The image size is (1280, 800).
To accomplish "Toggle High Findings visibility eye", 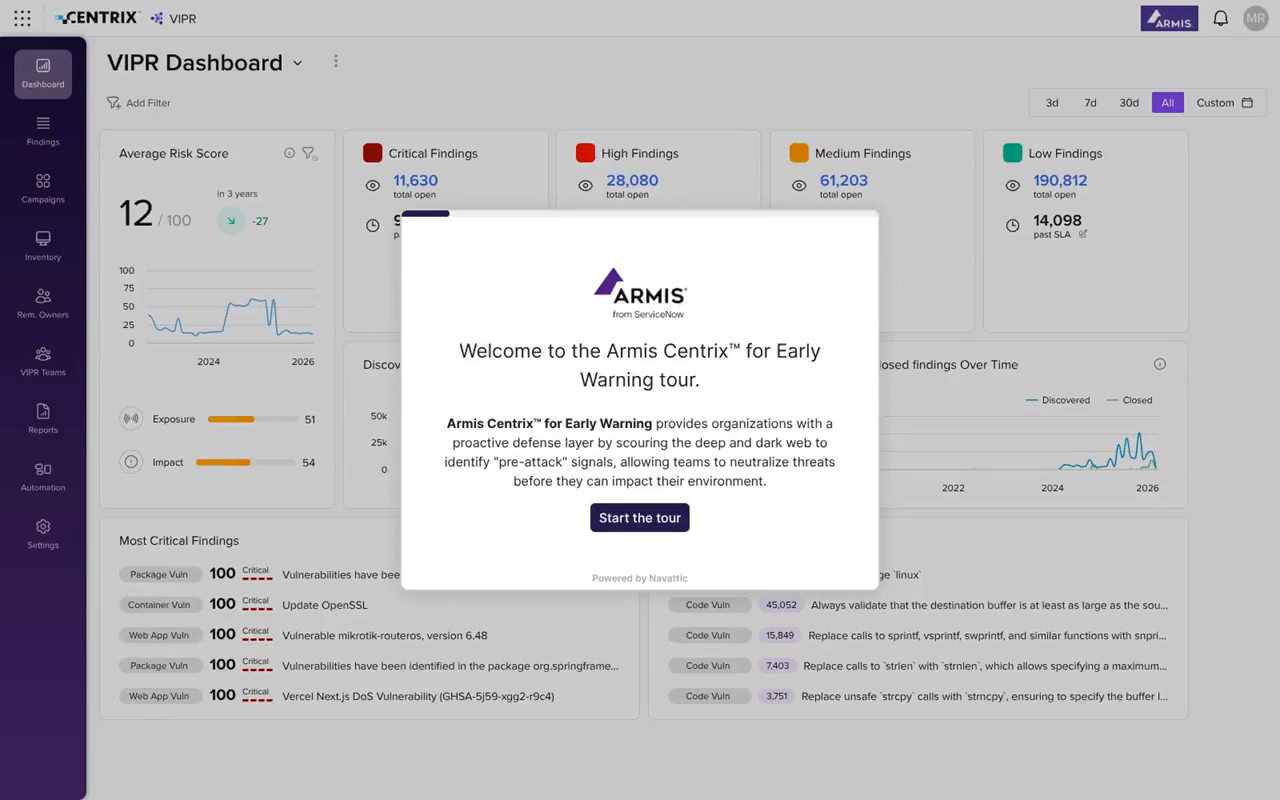I will 585,186.
